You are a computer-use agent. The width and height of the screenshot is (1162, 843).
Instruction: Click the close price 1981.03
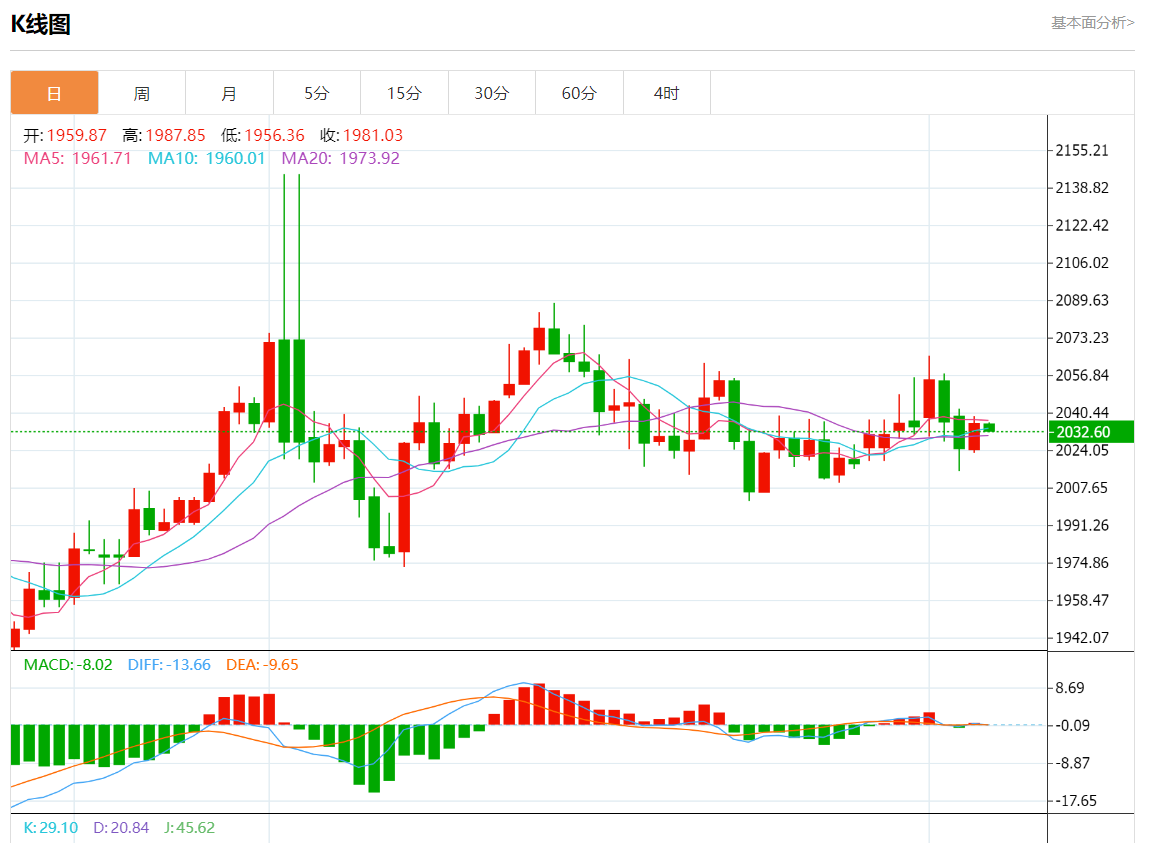tap(373, 136)
